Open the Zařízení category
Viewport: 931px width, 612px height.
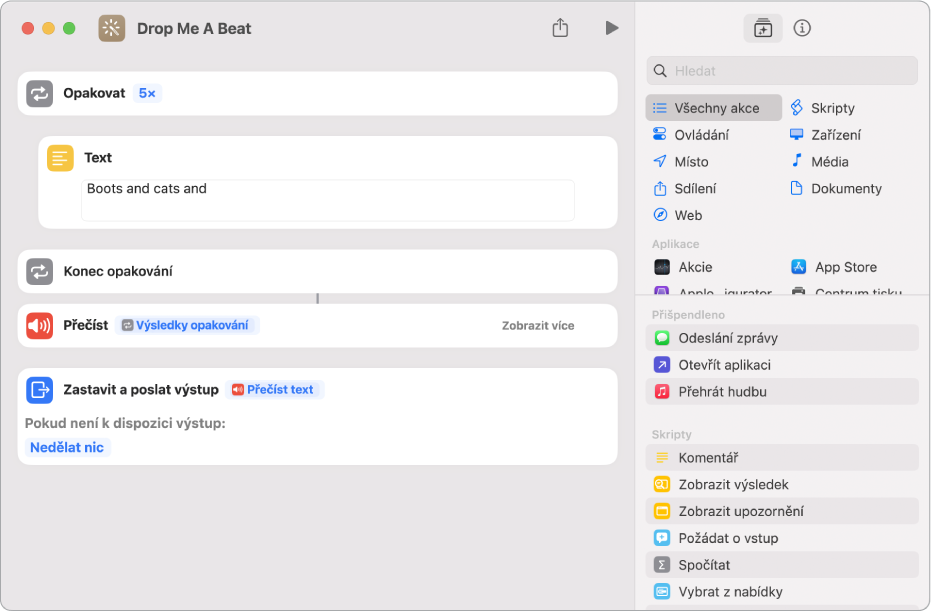pyautogui.click(x=825, y=135)
